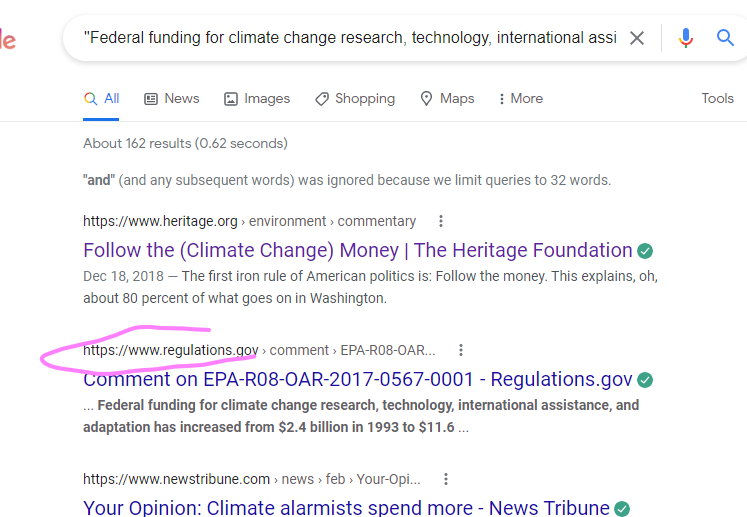Switch to the Images tab

[x=257, y=98]
